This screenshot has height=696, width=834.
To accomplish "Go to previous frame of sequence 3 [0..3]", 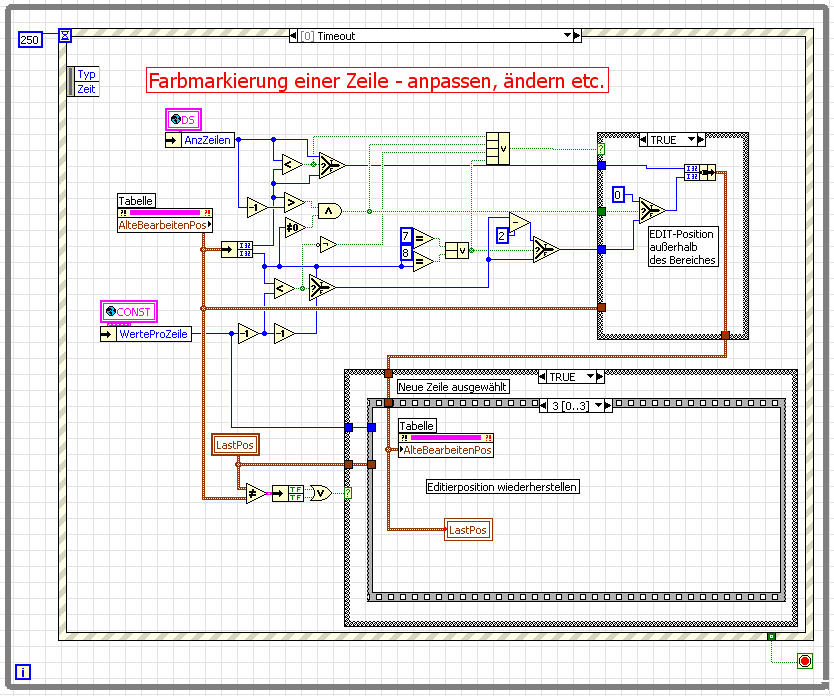I will pyautogui.click(x=543, y=406).
